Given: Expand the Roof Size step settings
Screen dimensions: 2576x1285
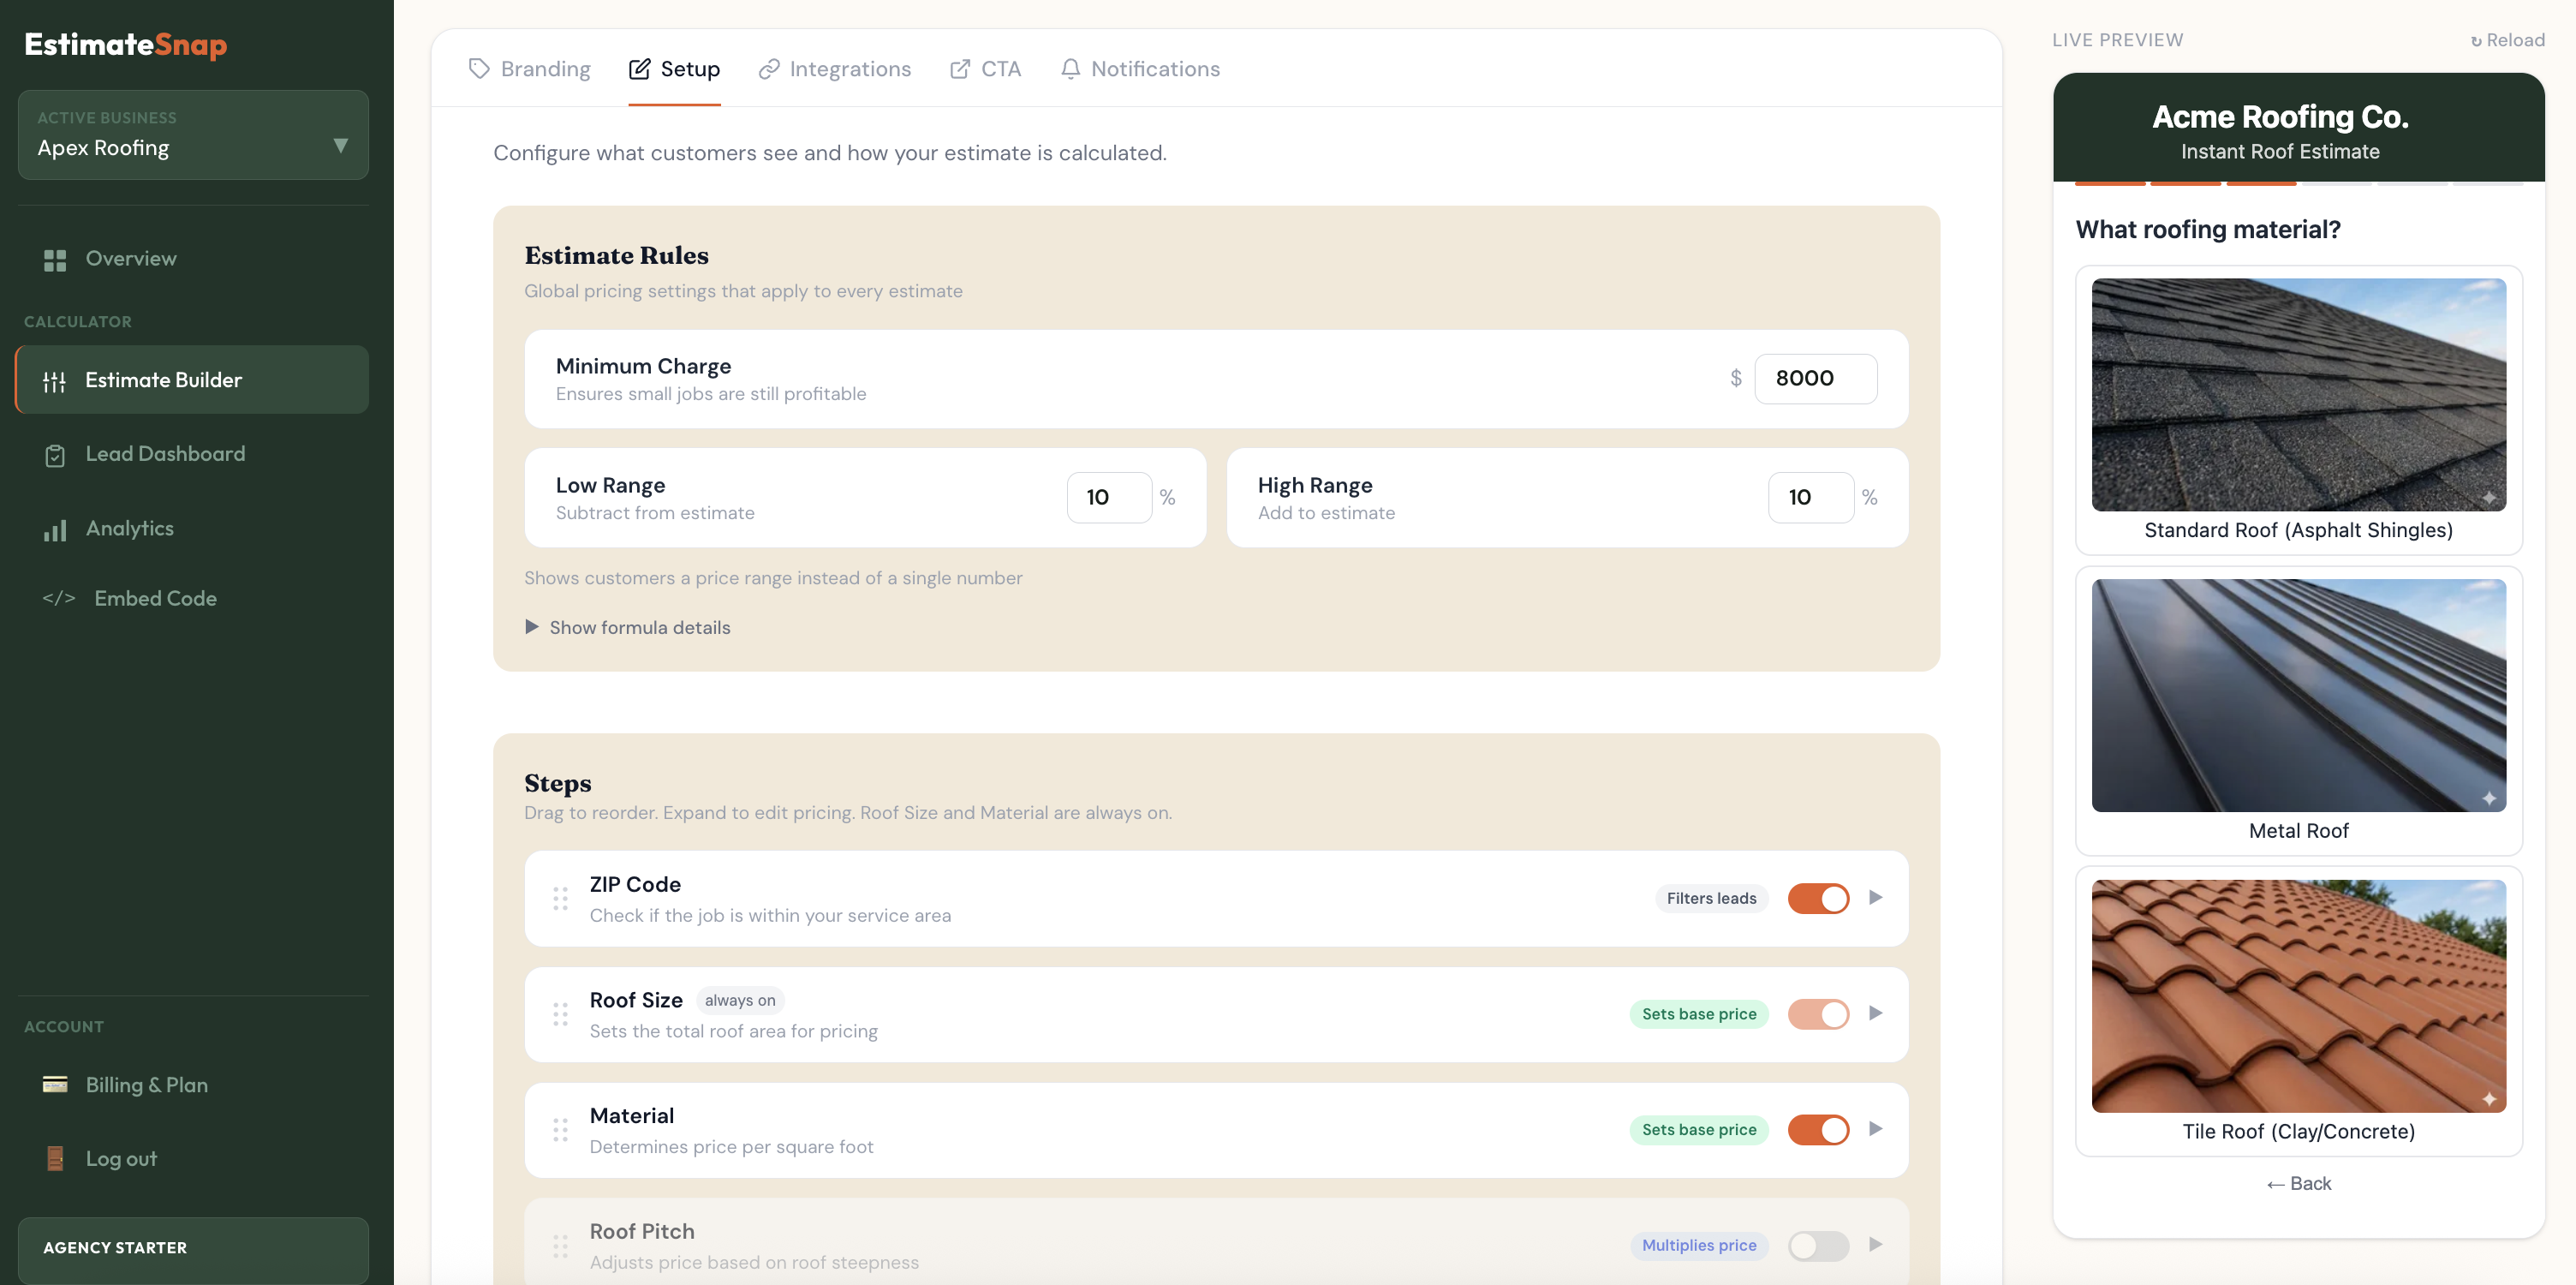Looking at the screenshot, I should (x=1875, y=1013).
